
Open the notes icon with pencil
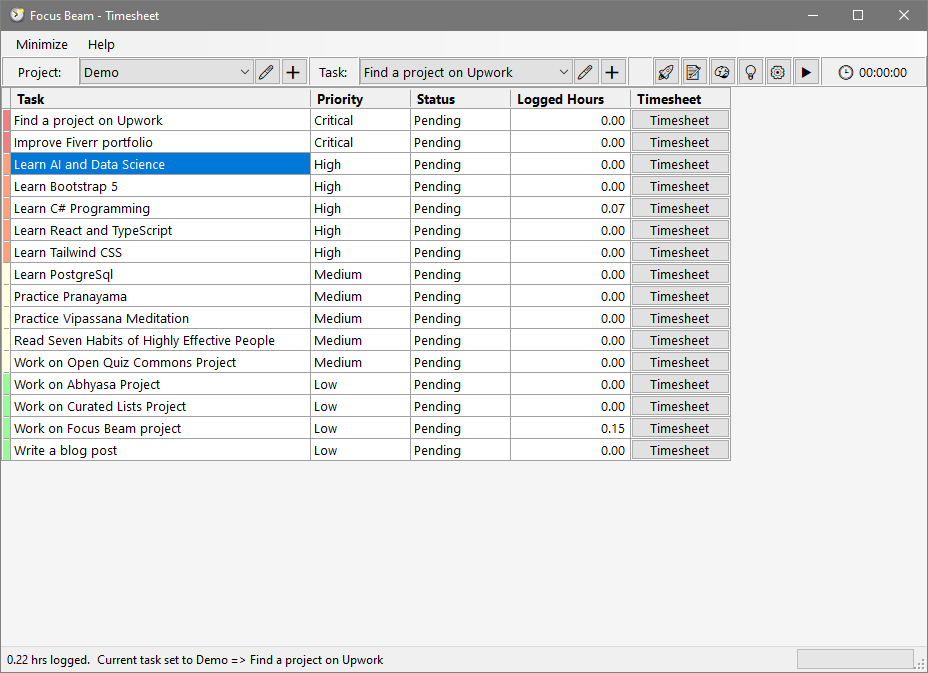[x=693, y=72]
